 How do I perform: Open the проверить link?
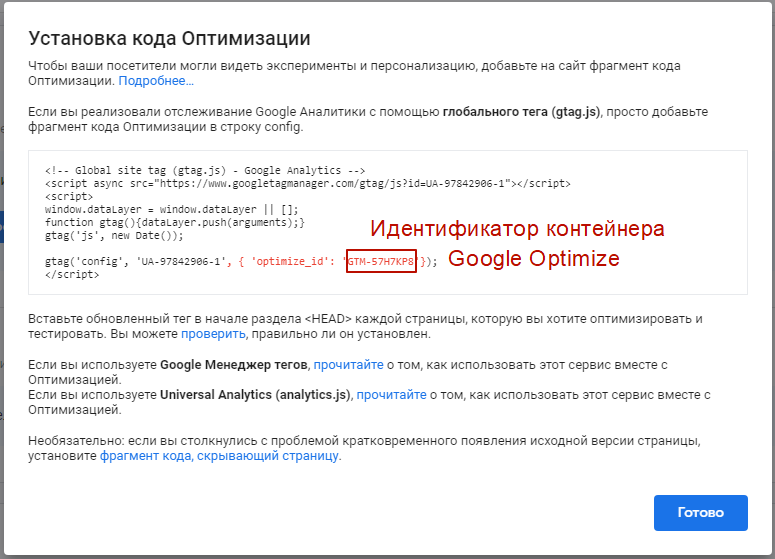pyautogui.click(x=213, y=334)
